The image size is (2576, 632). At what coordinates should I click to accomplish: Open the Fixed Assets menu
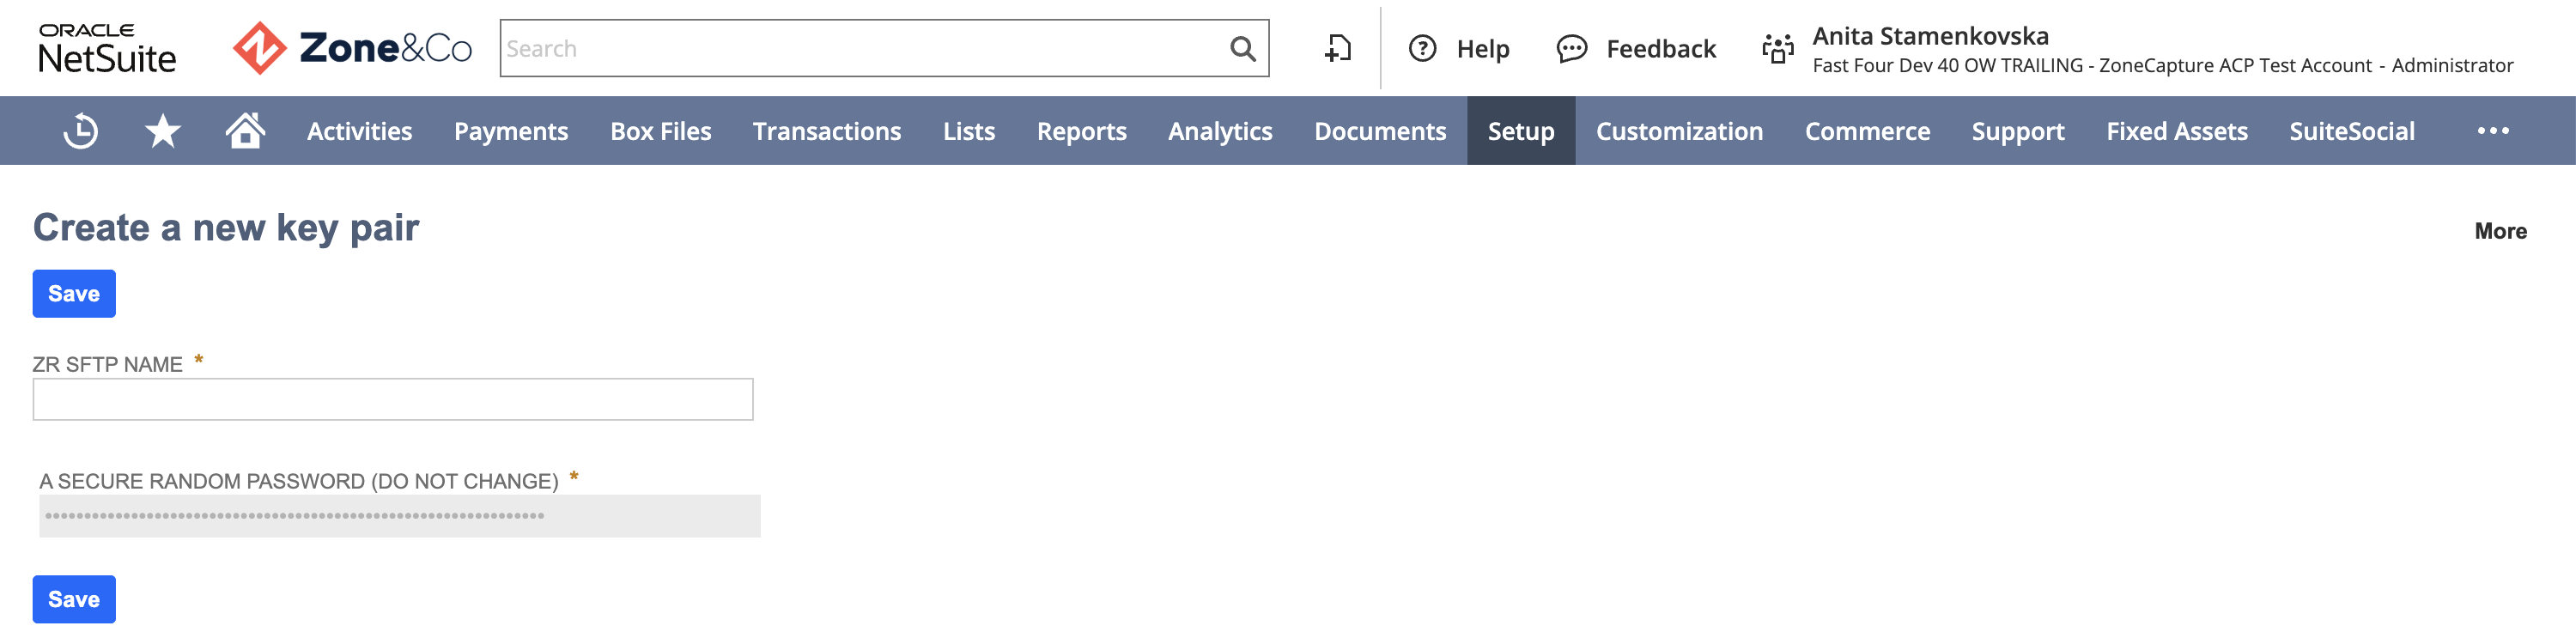(x=2176, y=131)
